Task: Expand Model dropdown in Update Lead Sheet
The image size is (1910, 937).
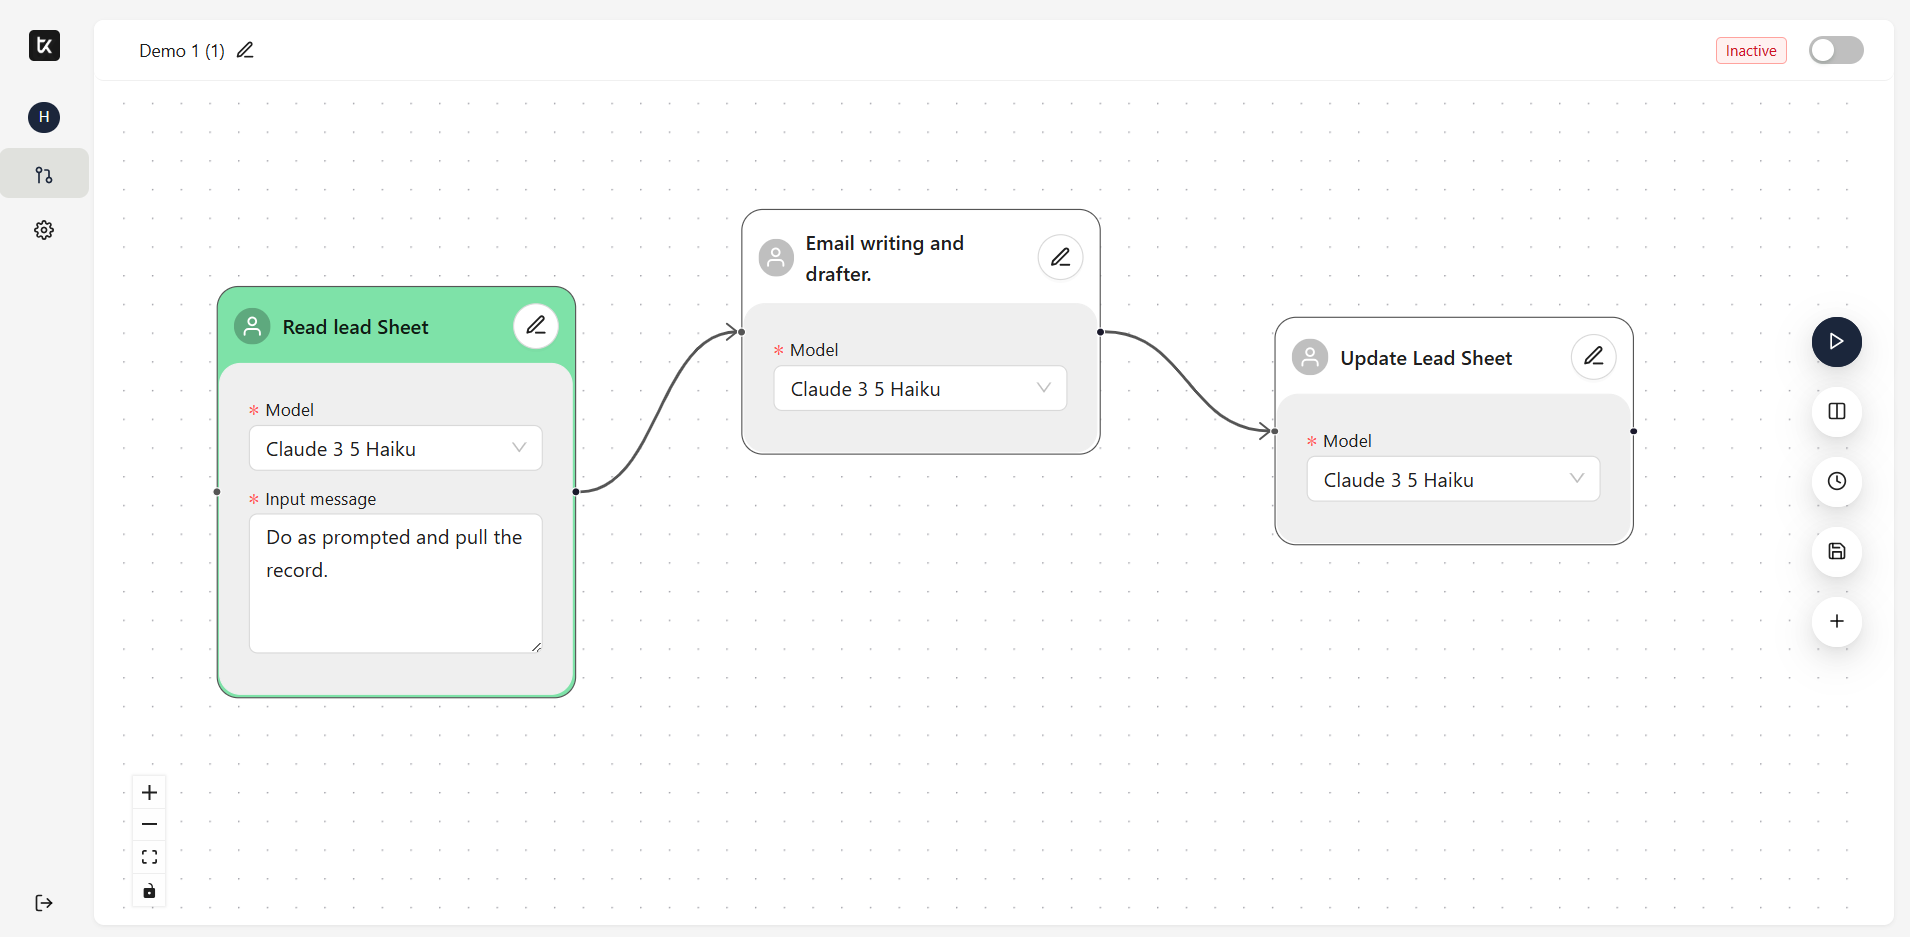Action: pos(1452,480)
